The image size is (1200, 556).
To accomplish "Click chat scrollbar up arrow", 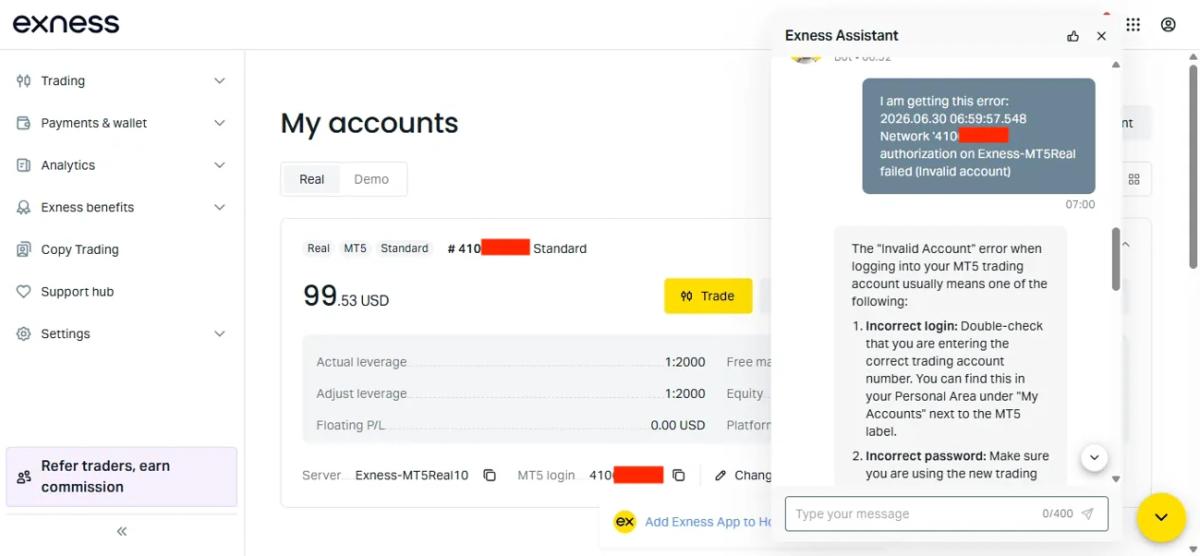I will 1116,65.
